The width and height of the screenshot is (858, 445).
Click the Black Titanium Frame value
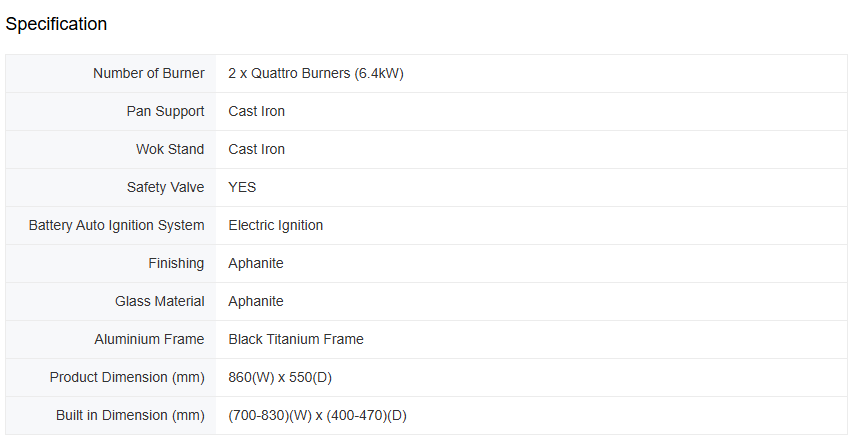point(296,339)
